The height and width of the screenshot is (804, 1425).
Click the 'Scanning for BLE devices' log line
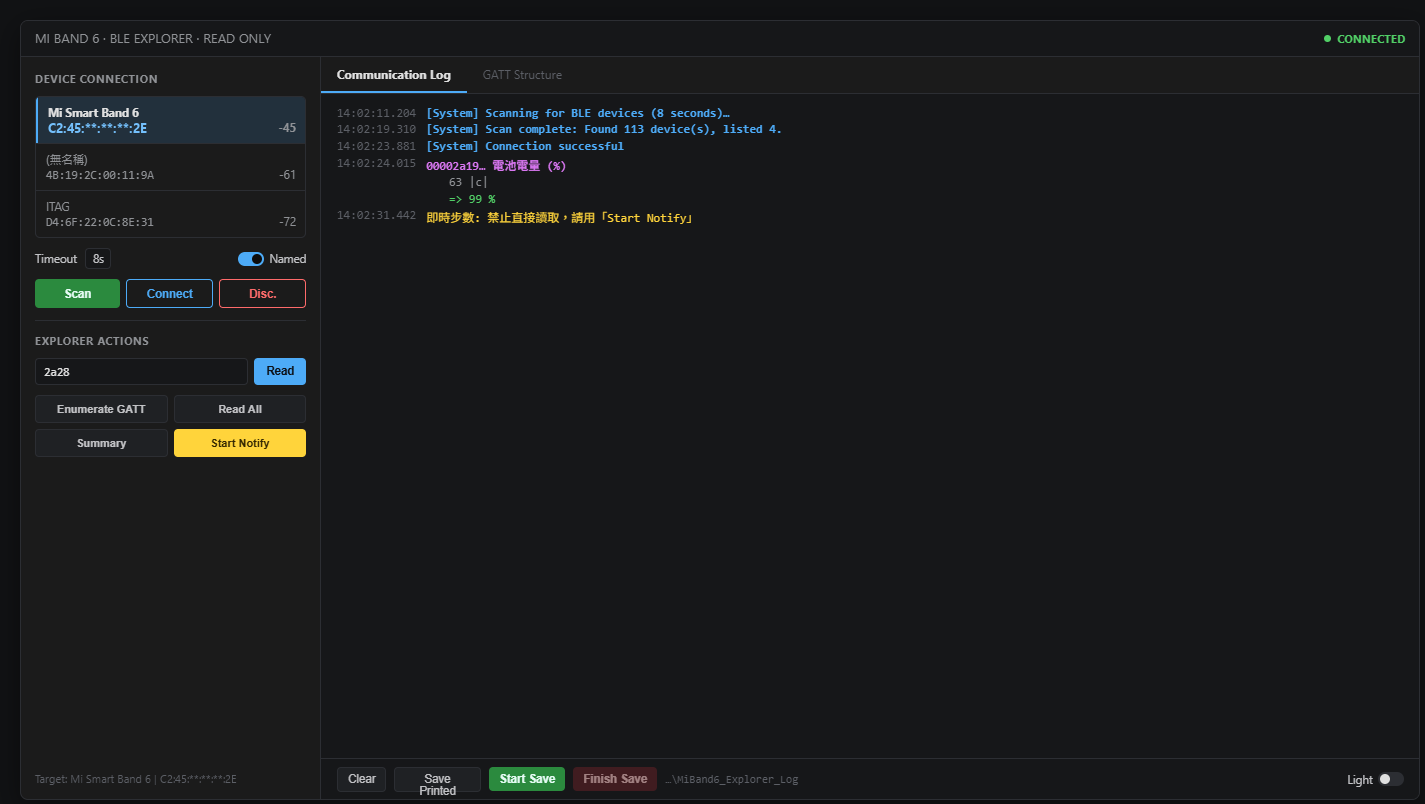click(x=578, y=113)
